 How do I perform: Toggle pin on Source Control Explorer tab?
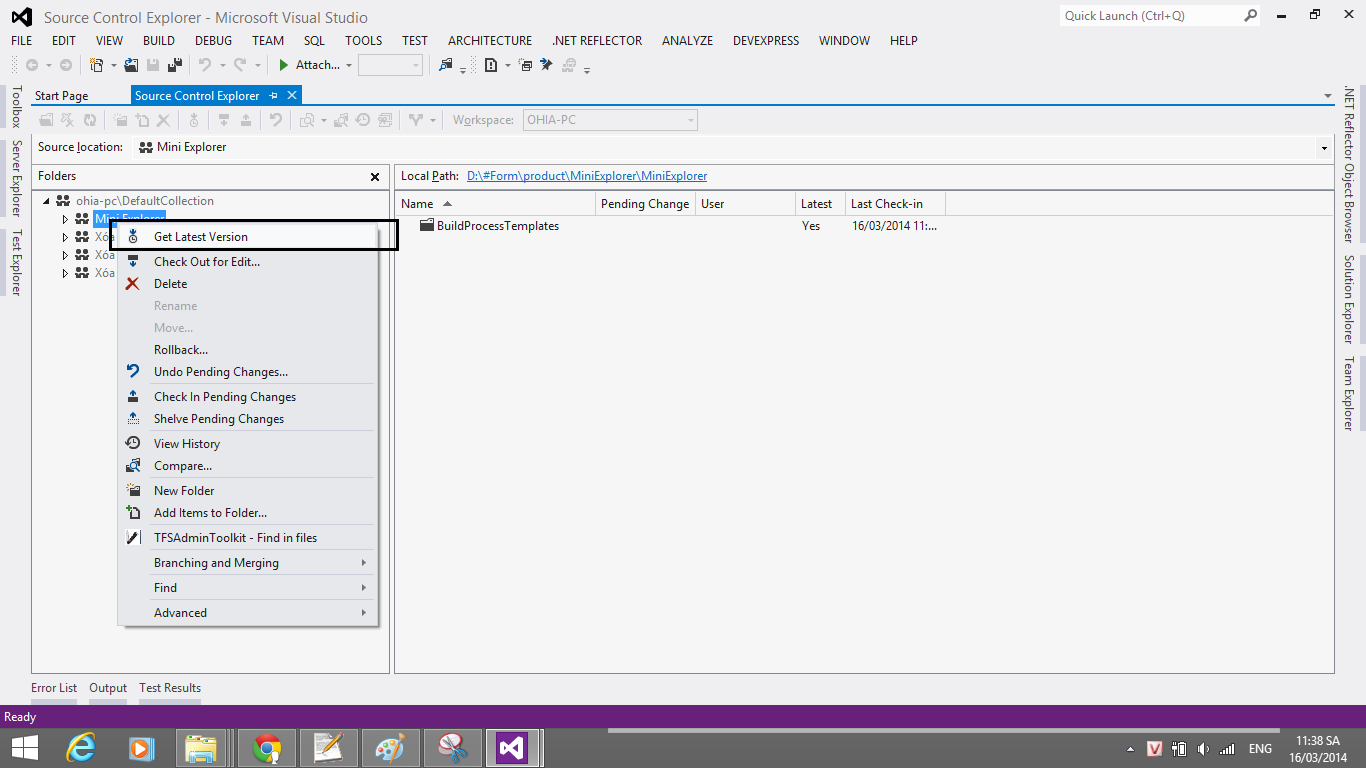click(273, 96)
